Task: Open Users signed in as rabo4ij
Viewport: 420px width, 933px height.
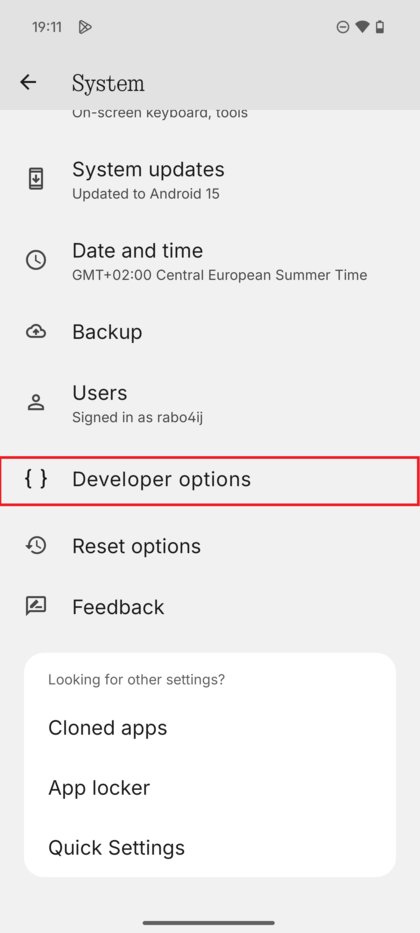Action: pos(210,403)
